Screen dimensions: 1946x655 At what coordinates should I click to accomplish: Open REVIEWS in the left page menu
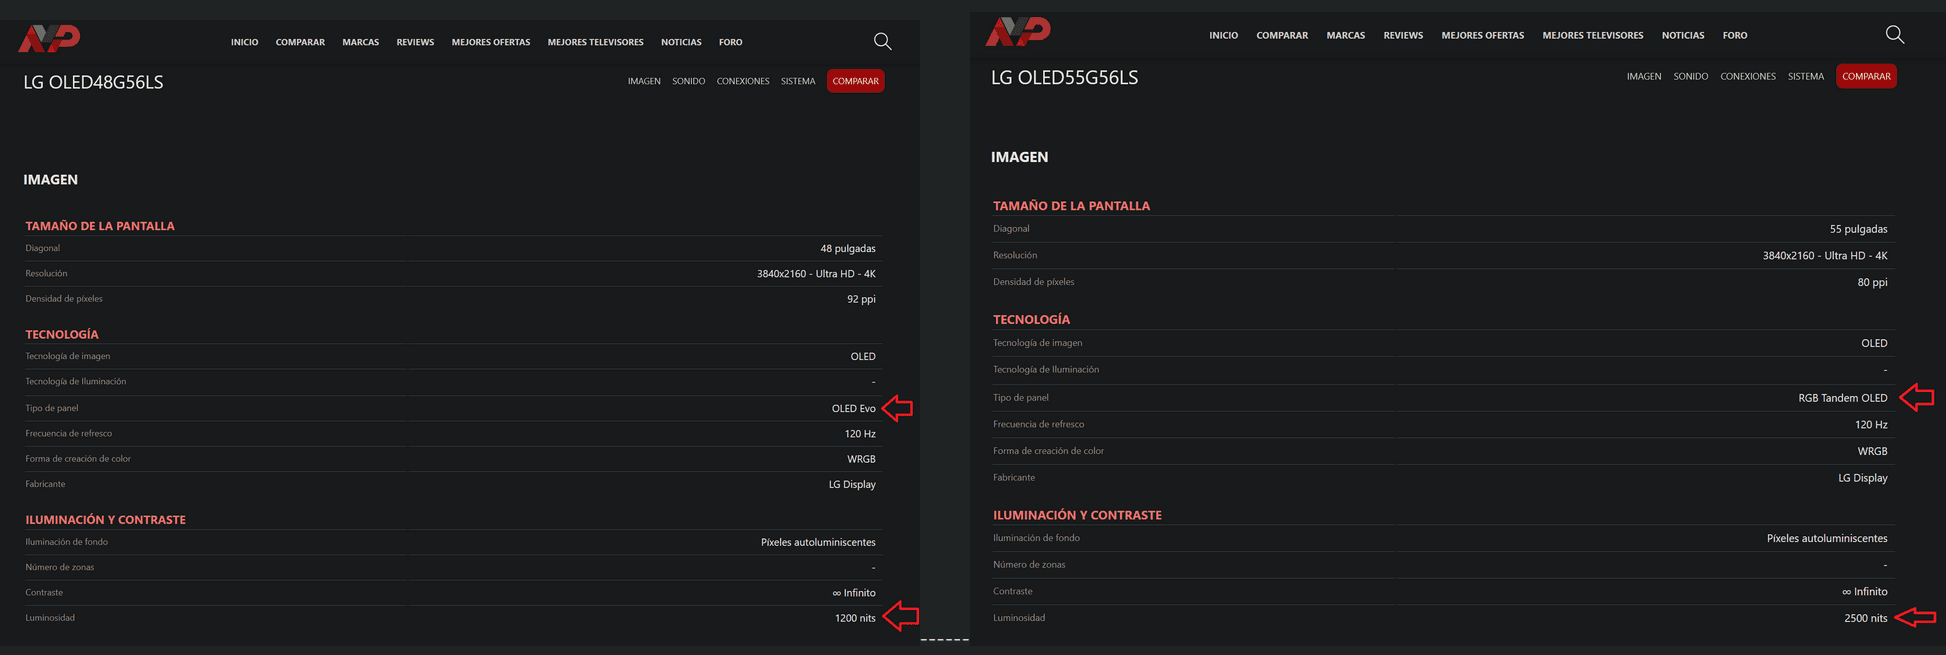pyautogui.click(x=415, y=42)
